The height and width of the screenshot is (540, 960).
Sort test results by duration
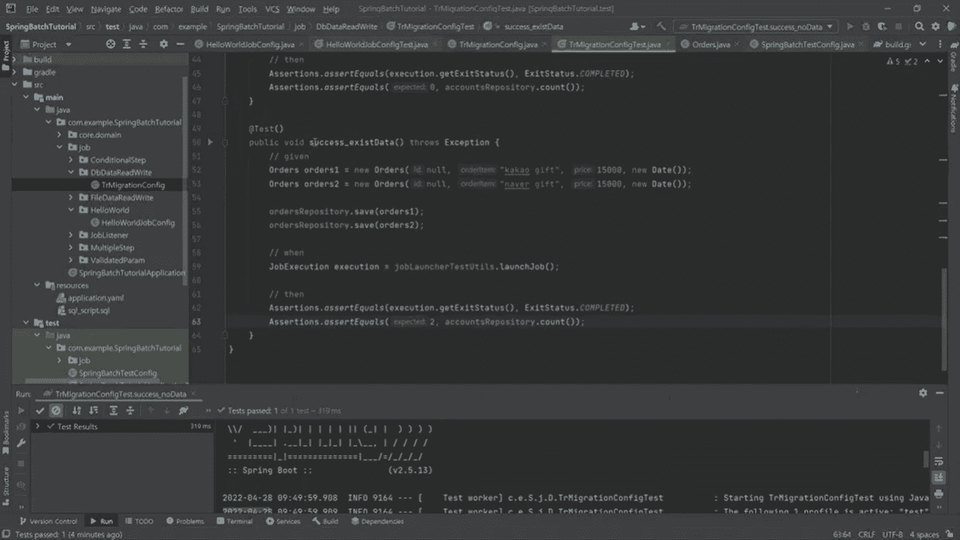click(94, 410)
